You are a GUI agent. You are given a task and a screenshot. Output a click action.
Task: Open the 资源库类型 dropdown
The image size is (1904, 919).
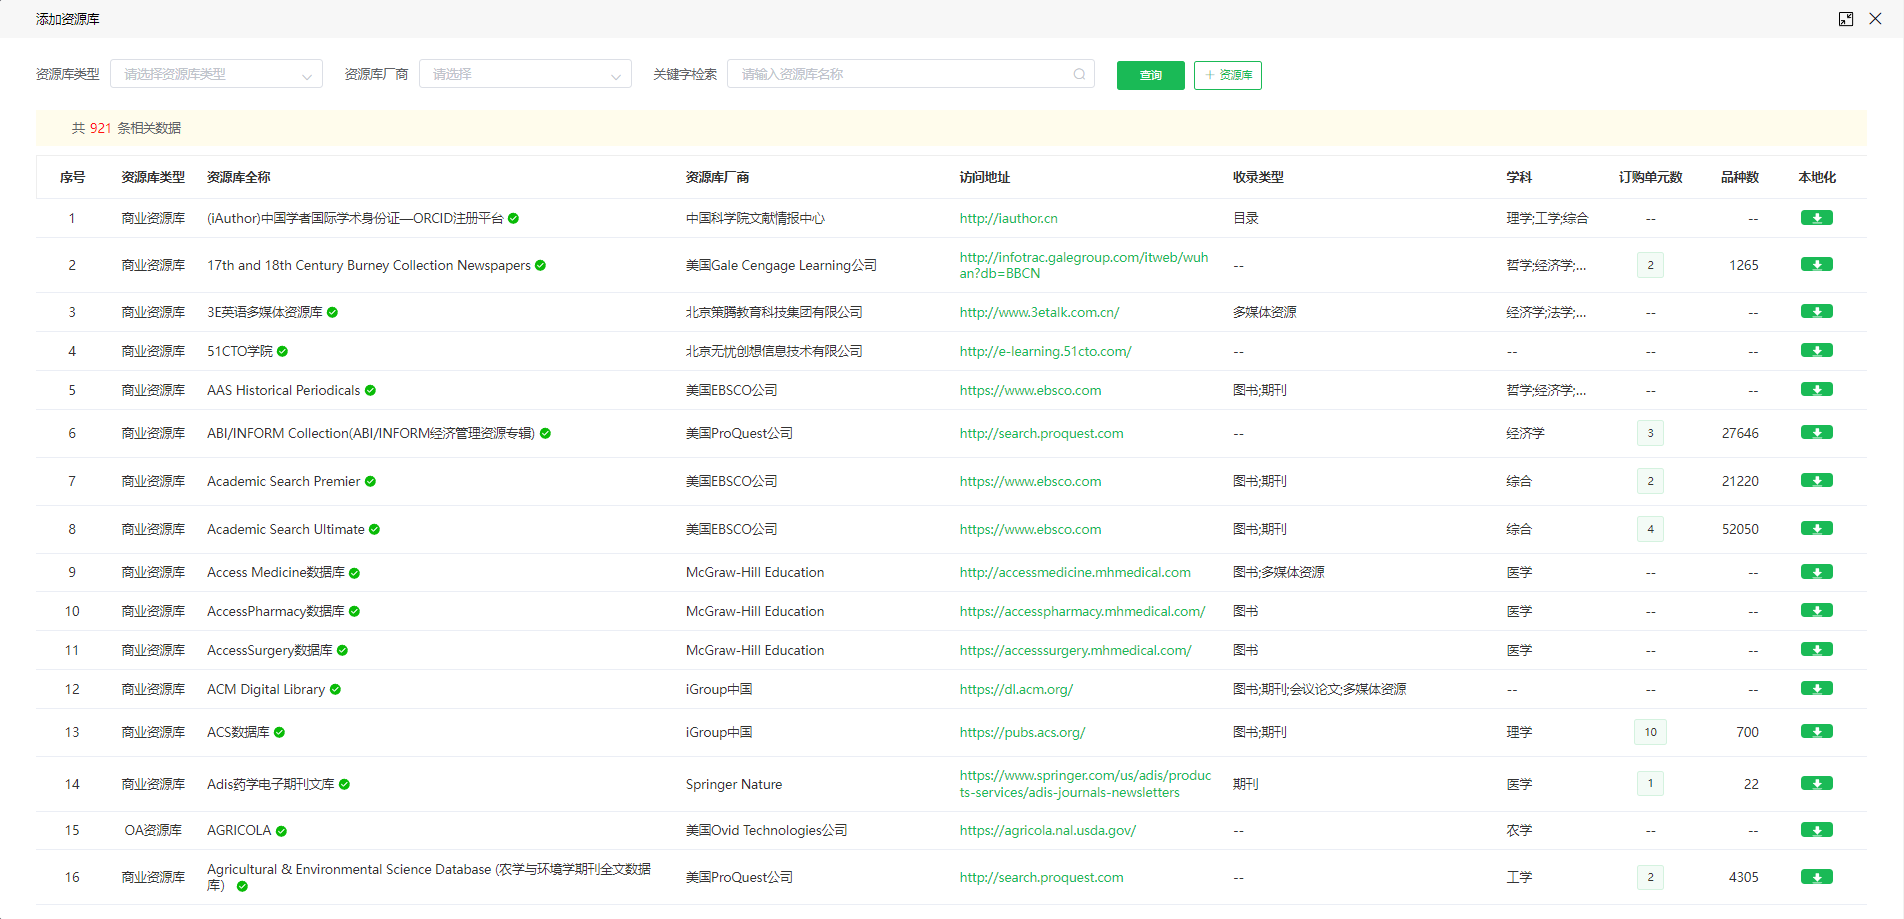coord(216,74)
